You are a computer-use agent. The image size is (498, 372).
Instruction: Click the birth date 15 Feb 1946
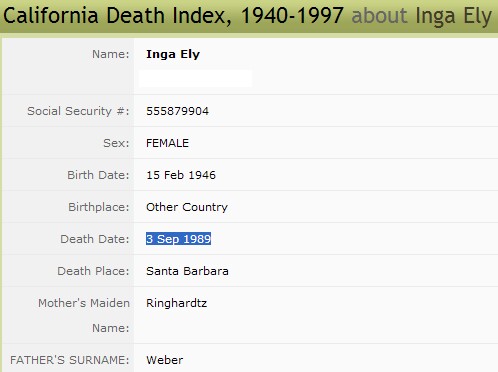(x=181, y=175)
